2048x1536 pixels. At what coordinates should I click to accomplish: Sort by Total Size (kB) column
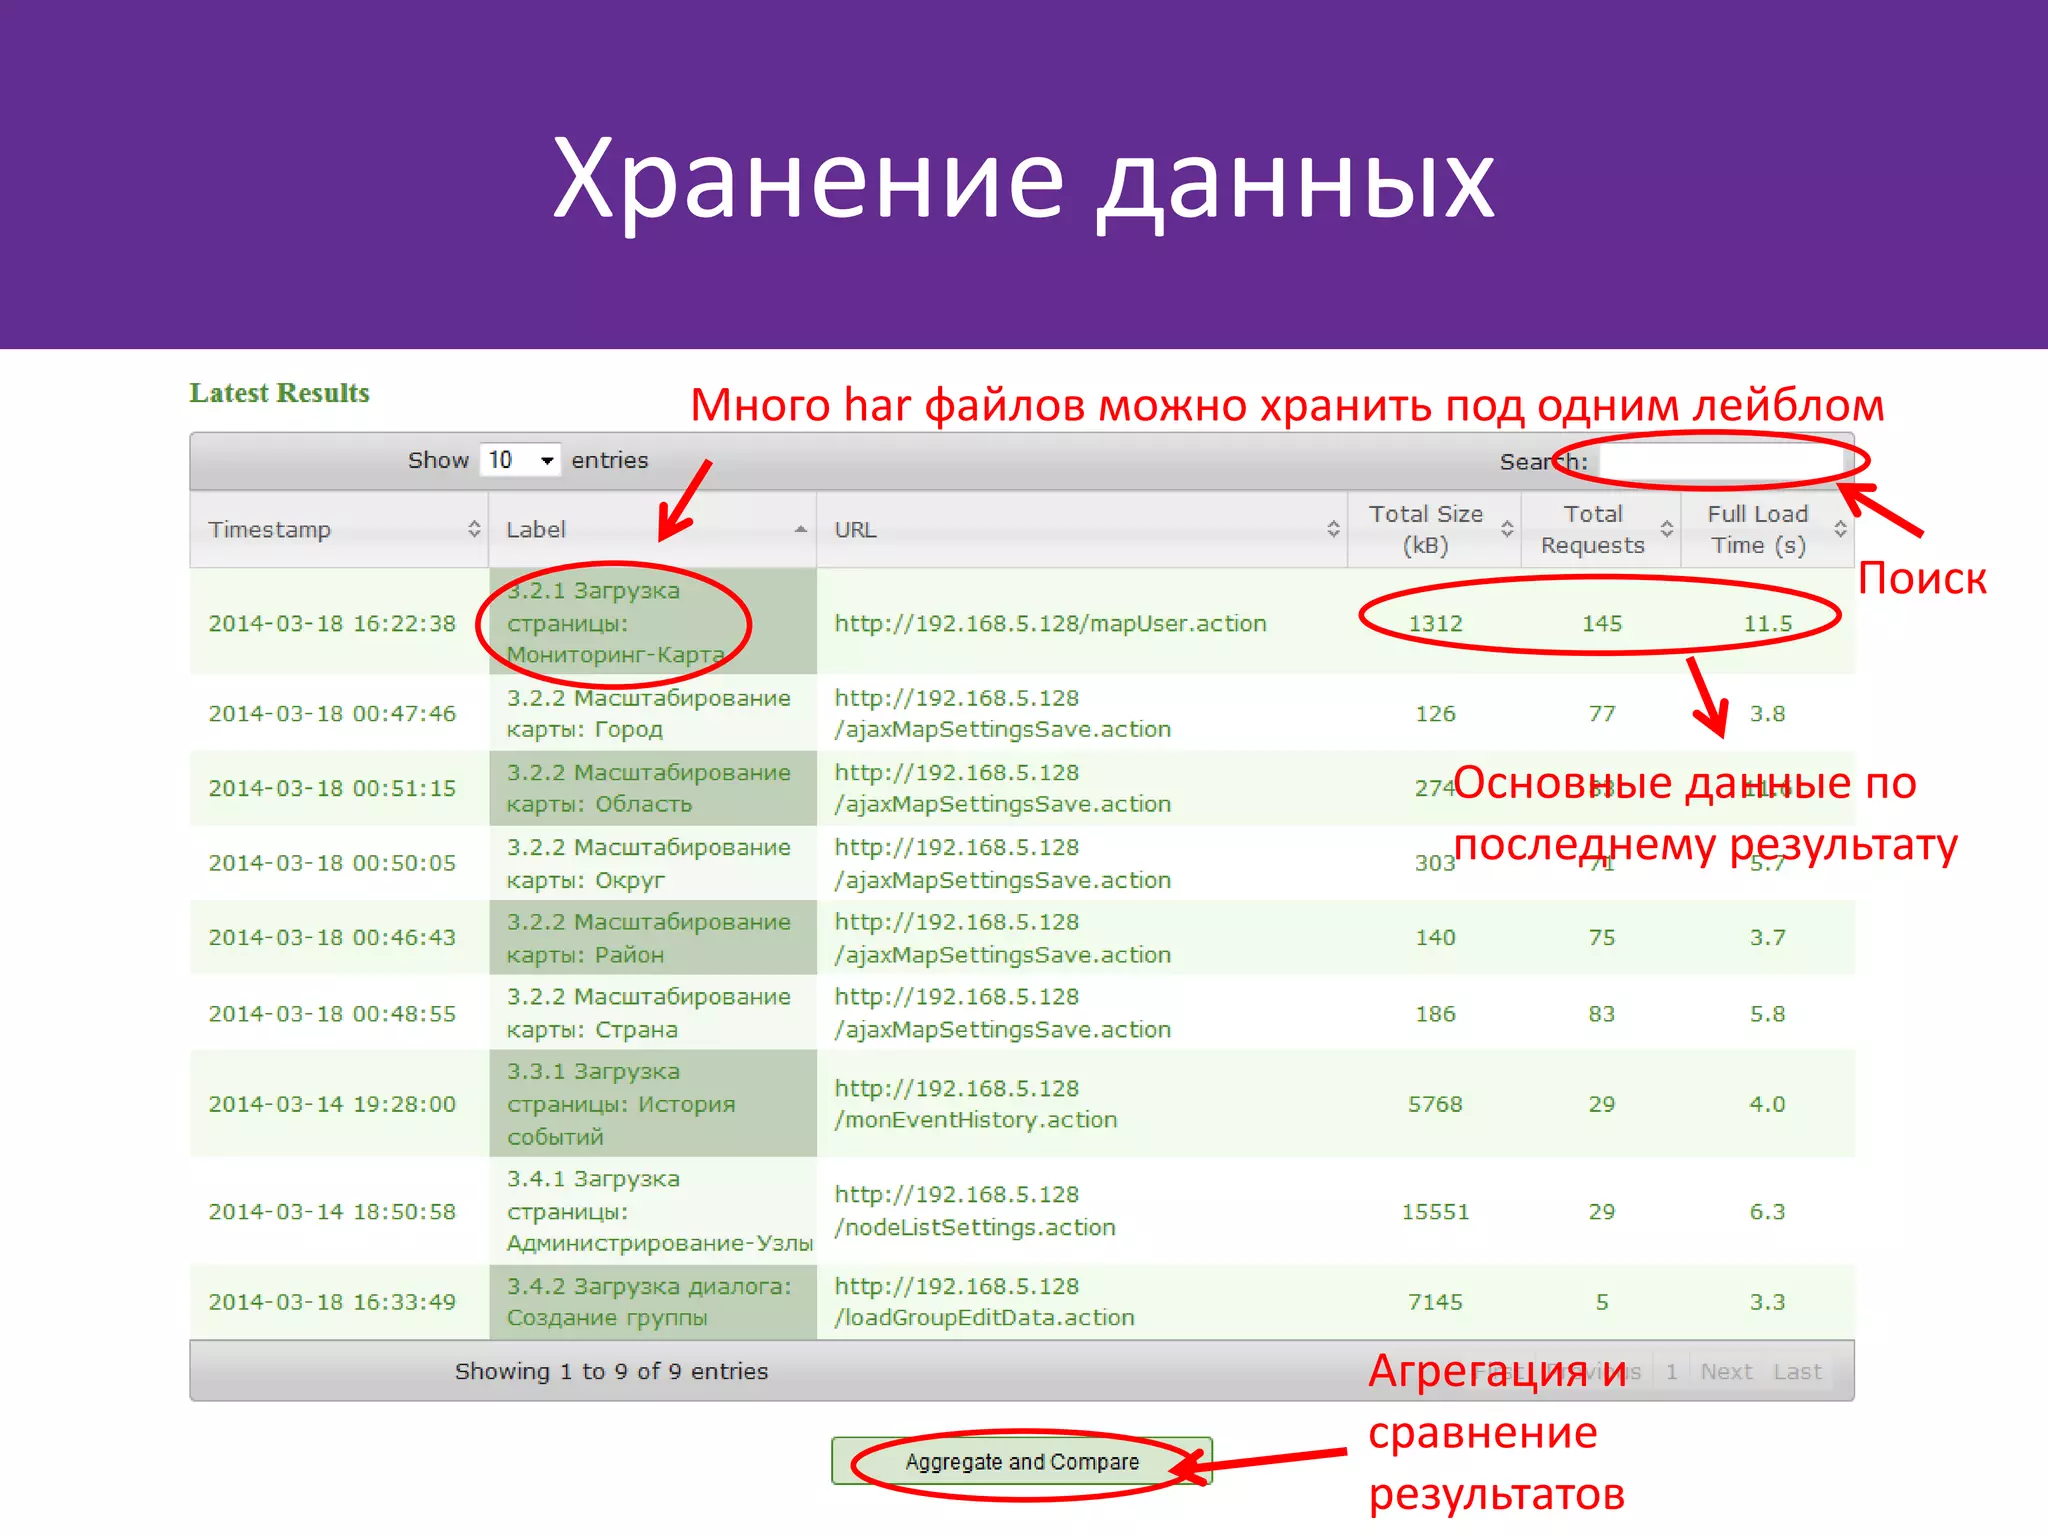coord(1434,529)
